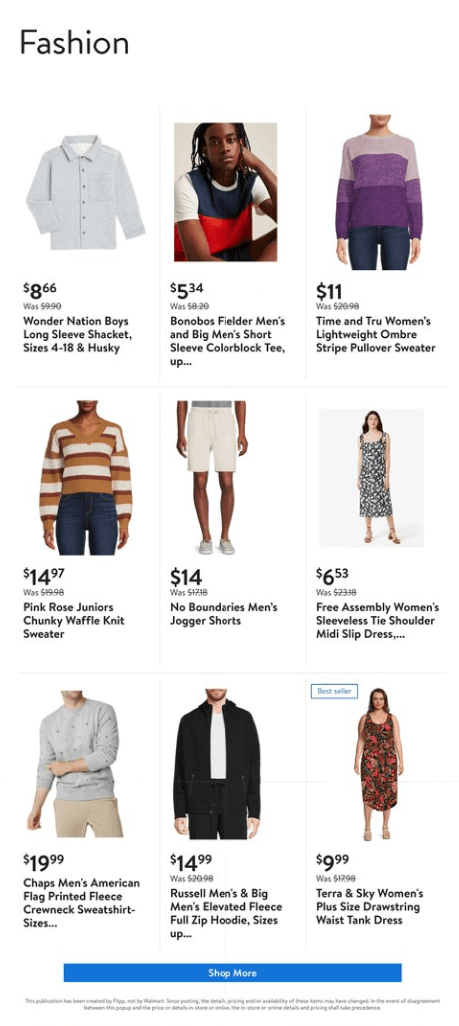Image resolution: width=459 pixels, height=1026 pixels.
Task: Open Pink Rose Juniors Chunky Waffle Knit title
Action: pos(74,620)
